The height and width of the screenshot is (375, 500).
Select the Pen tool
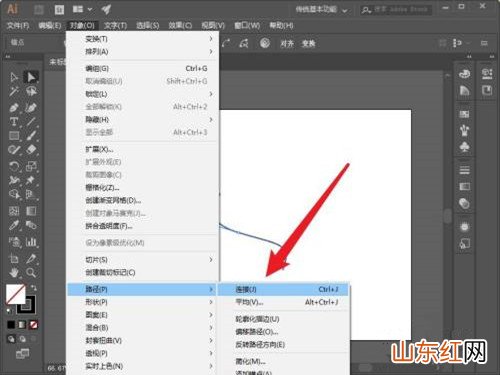14,108
